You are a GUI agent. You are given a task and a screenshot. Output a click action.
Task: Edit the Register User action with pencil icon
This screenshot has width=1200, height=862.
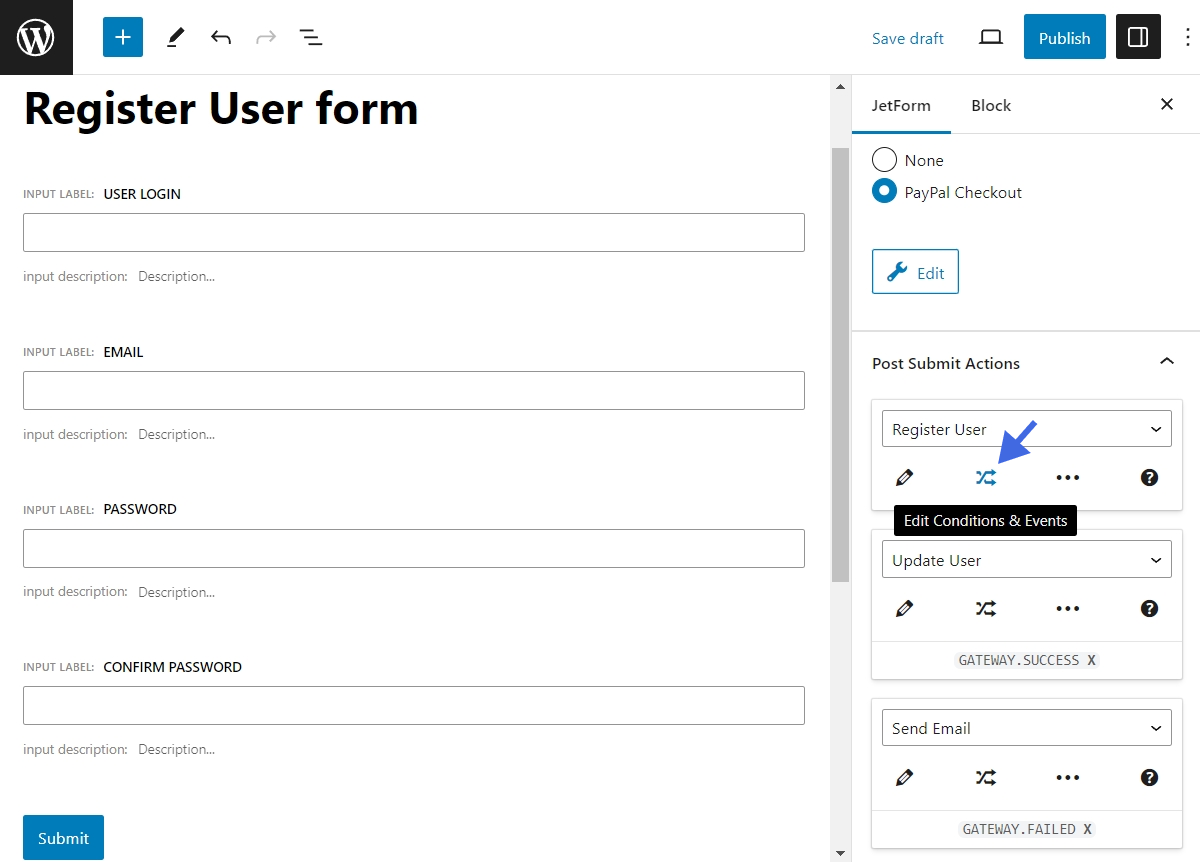905,478
